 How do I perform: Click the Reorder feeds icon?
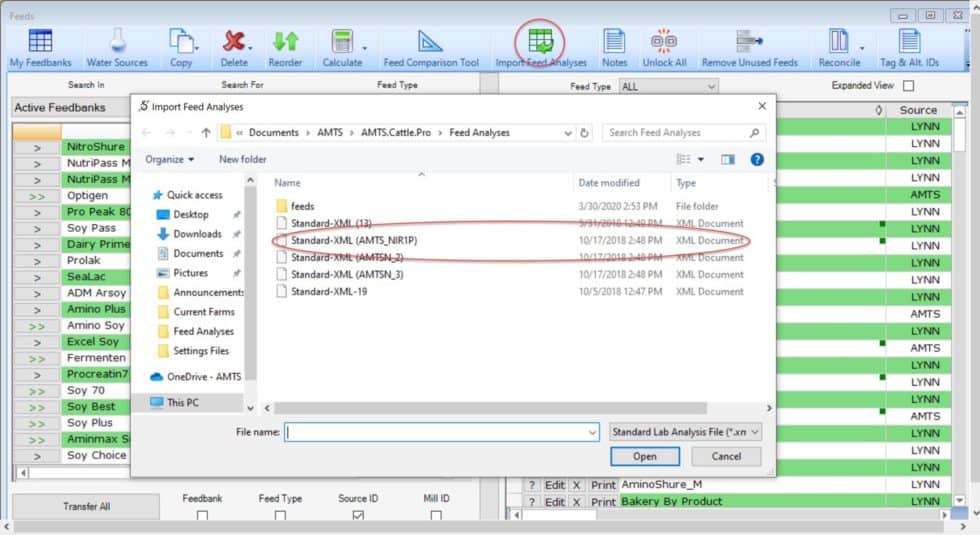(x=285, y=41)
